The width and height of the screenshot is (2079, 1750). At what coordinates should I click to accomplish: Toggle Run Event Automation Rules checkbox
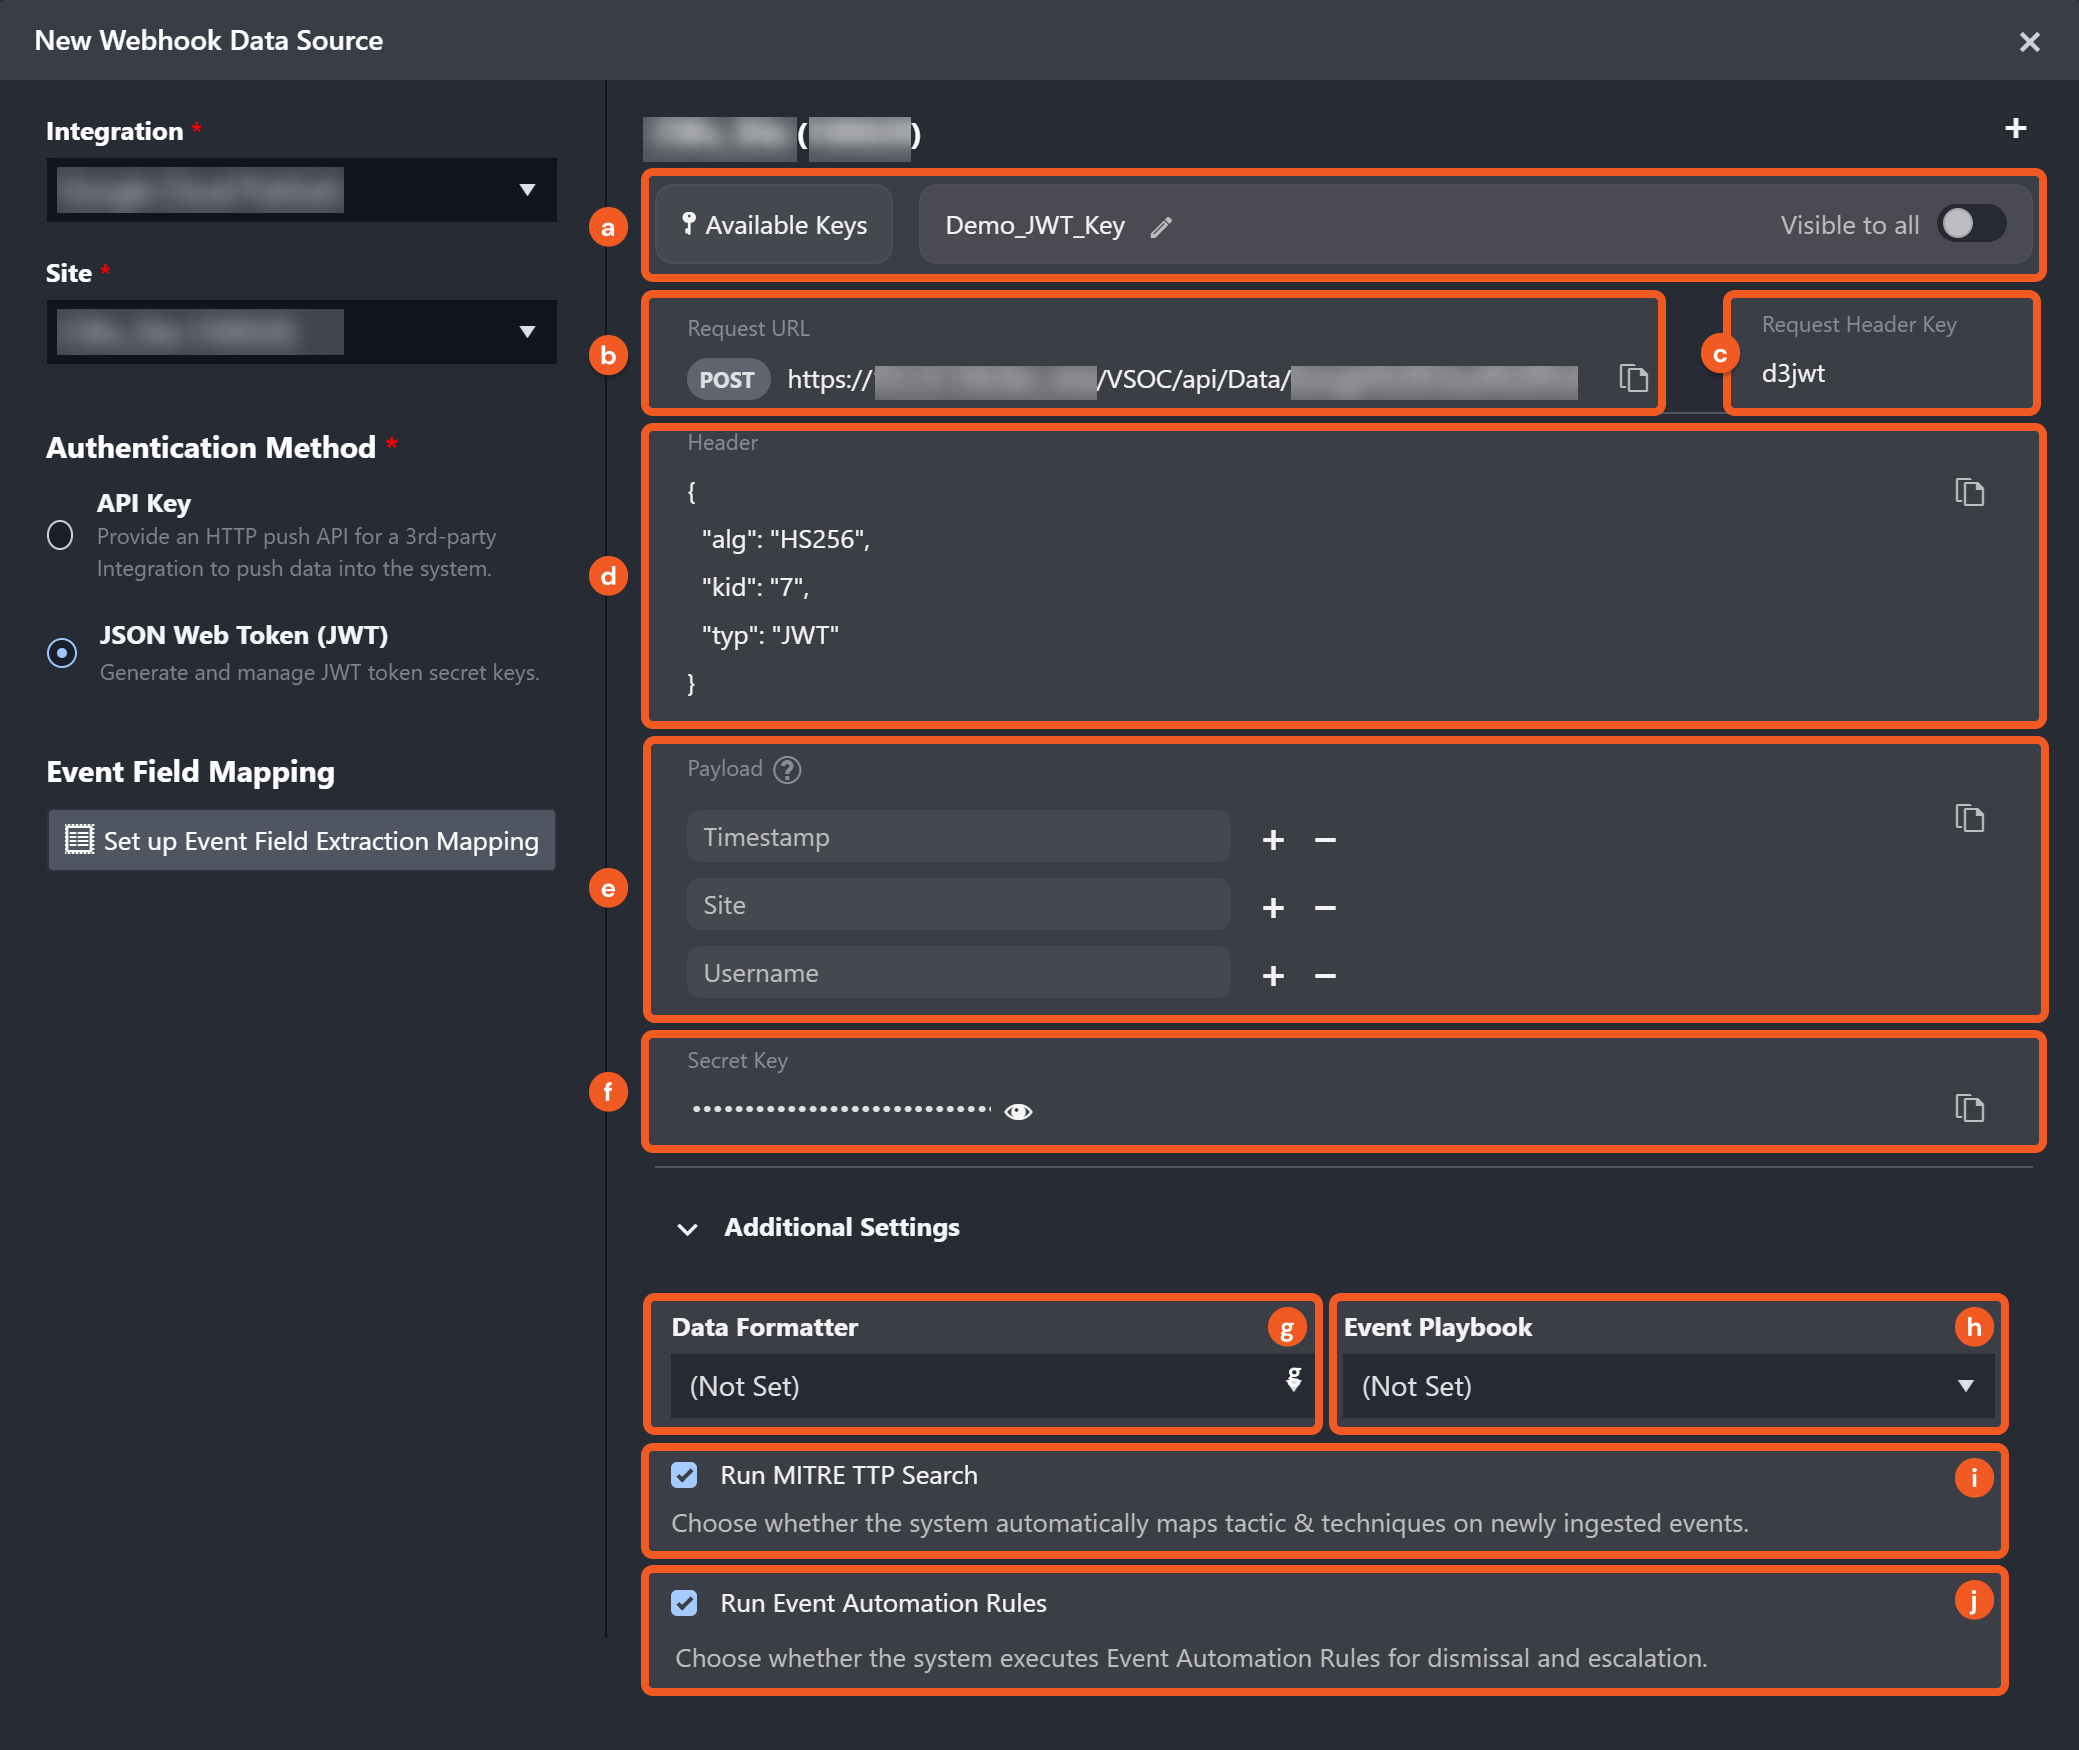(x=684, y=1603)
